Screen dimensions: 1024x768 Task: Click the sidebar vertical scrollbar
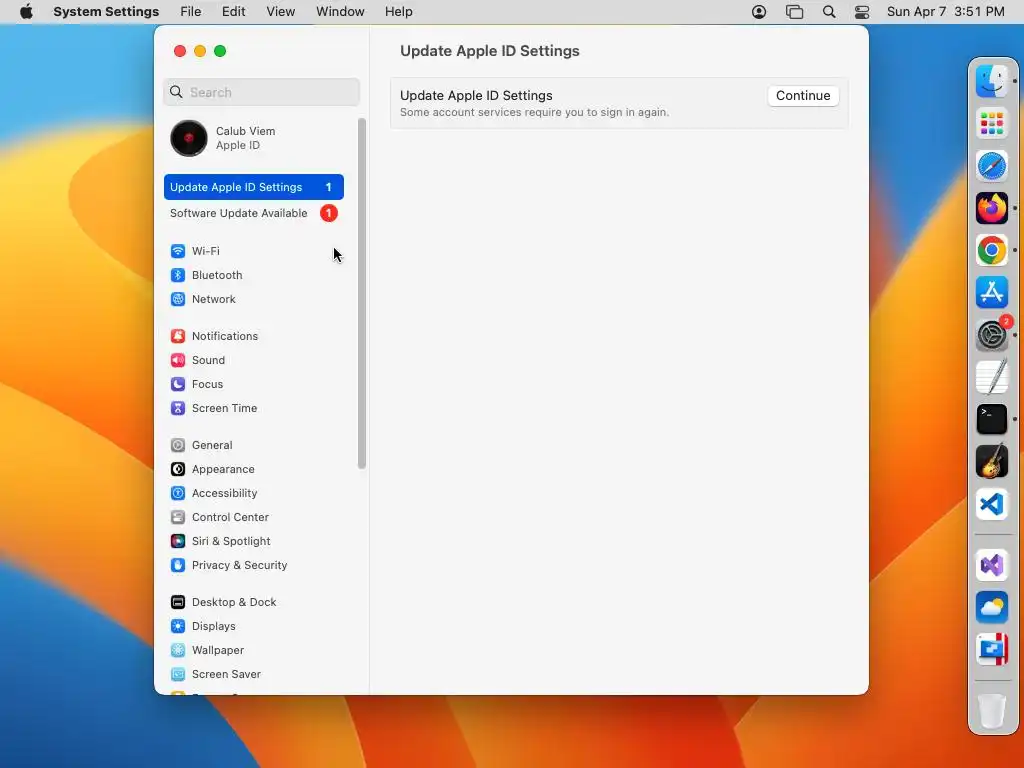pos(362,293)
